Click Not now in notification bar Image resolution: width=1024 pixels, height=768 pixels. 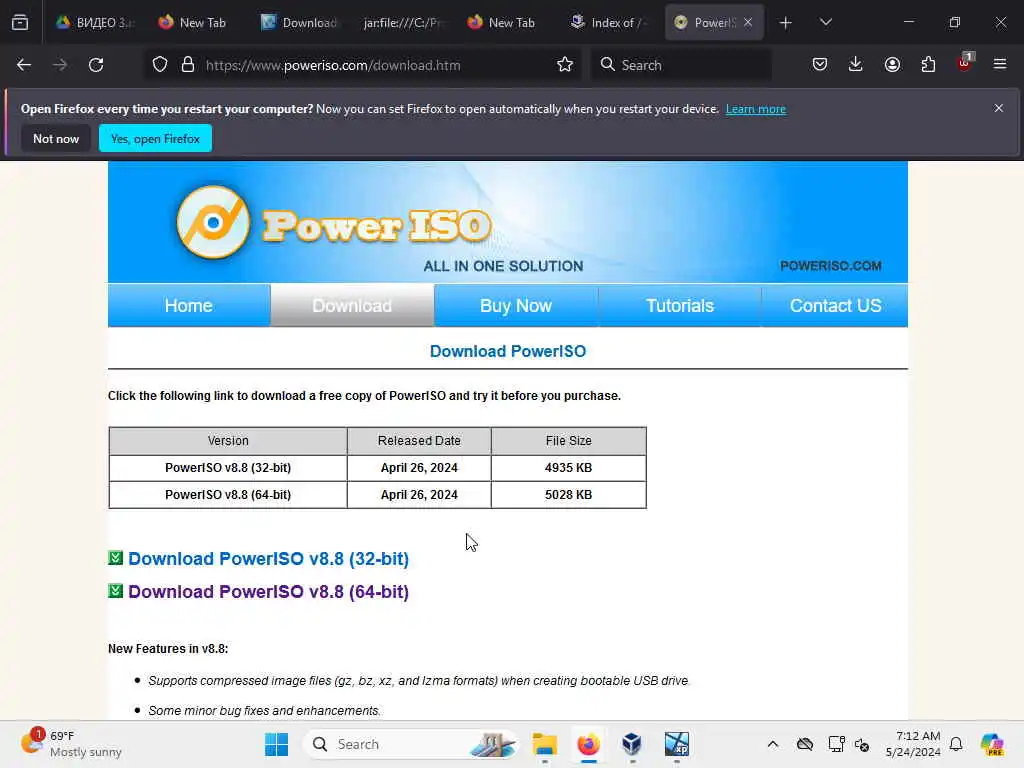(x=56, y=138)
